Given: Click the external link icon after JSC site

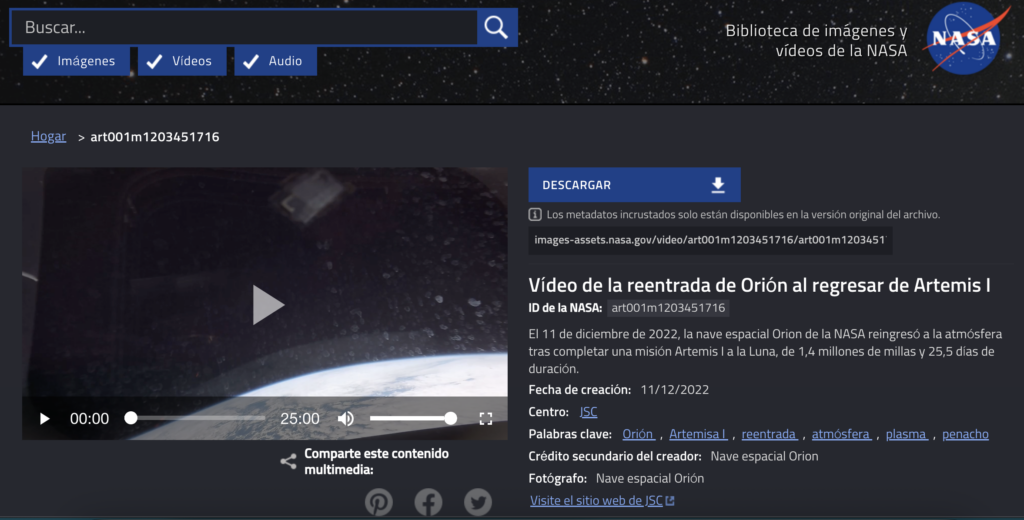Looking at the screenshot, I should click(x=669, y=500).
